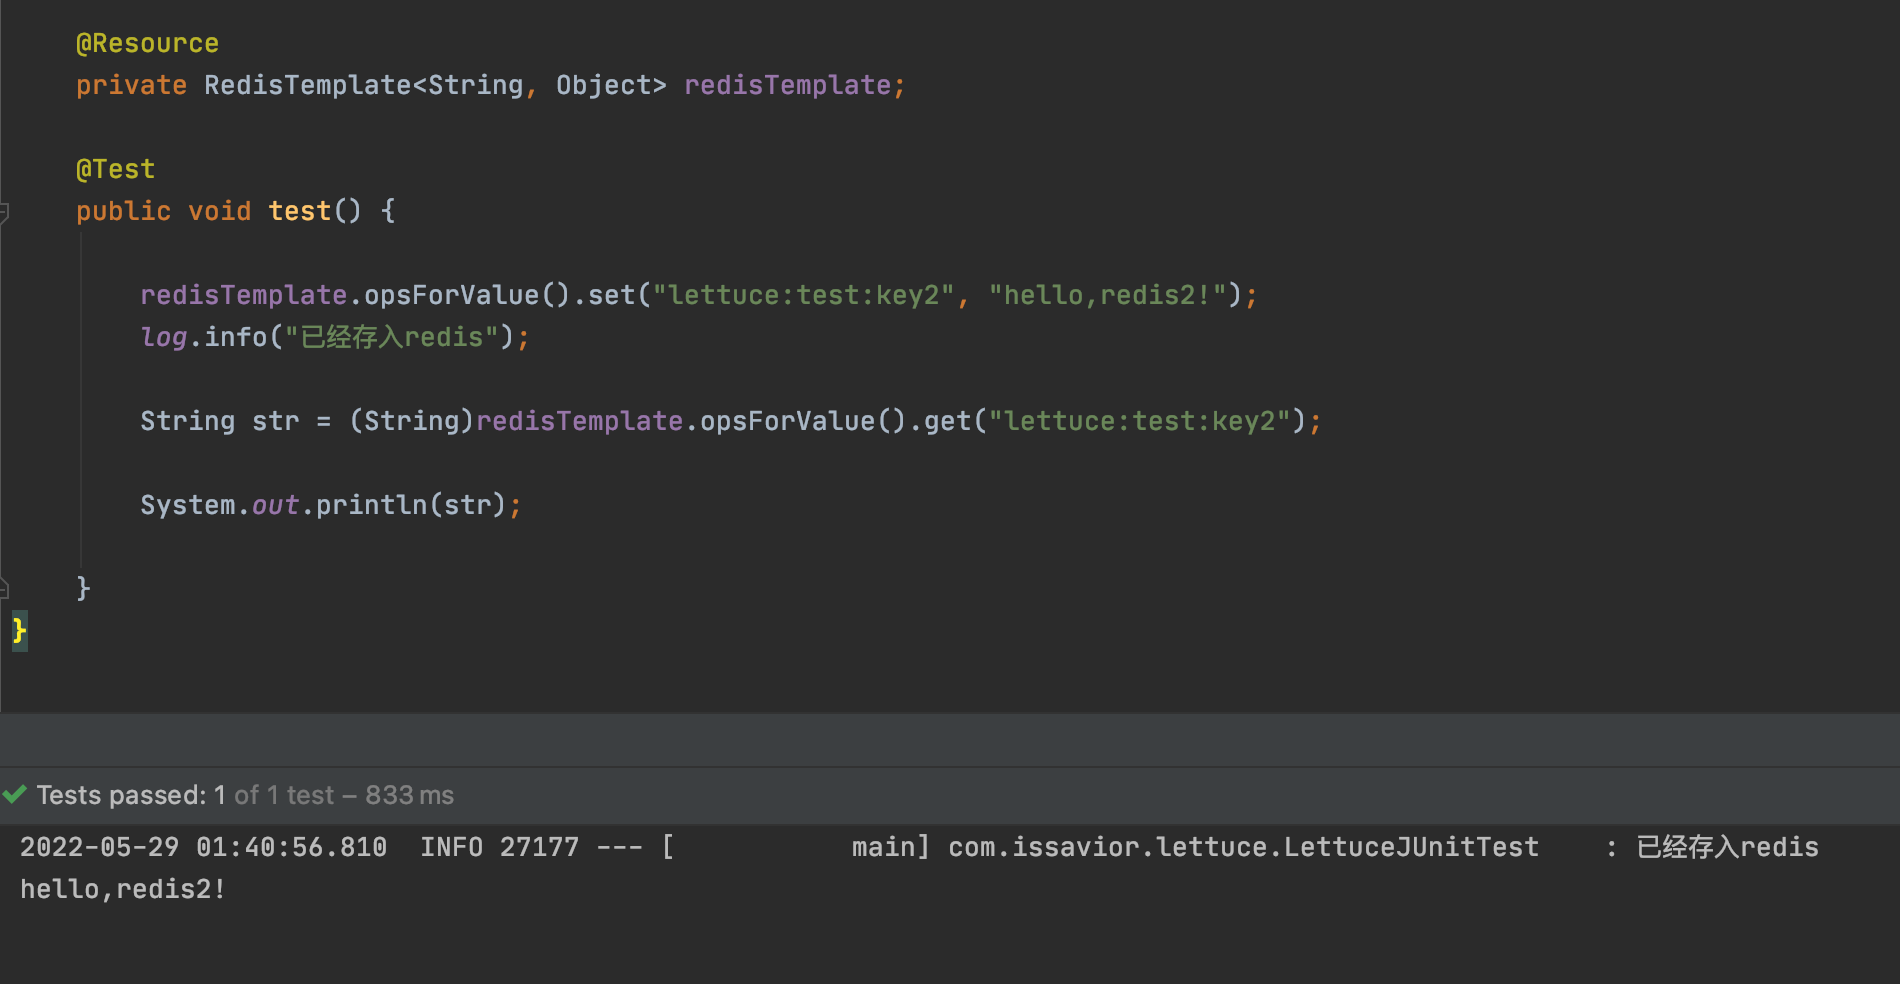
Task: Click "lettuce:test:key2" string in get call
Action: tap(1139, 422)
